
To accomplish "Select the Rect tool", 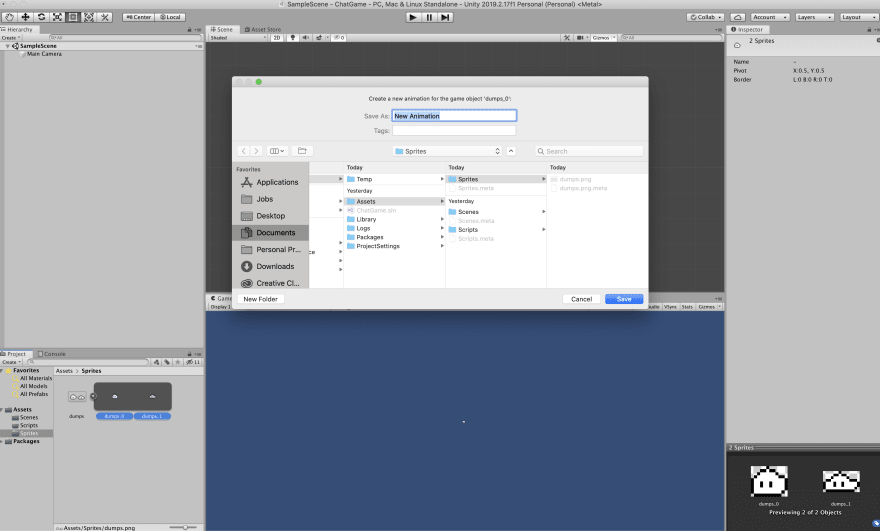I will [x=73, y=17].
